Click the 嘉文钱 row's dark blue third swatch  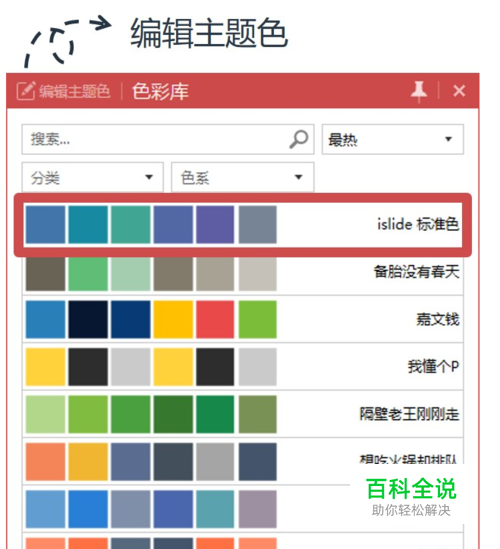[x=131, y=319]
